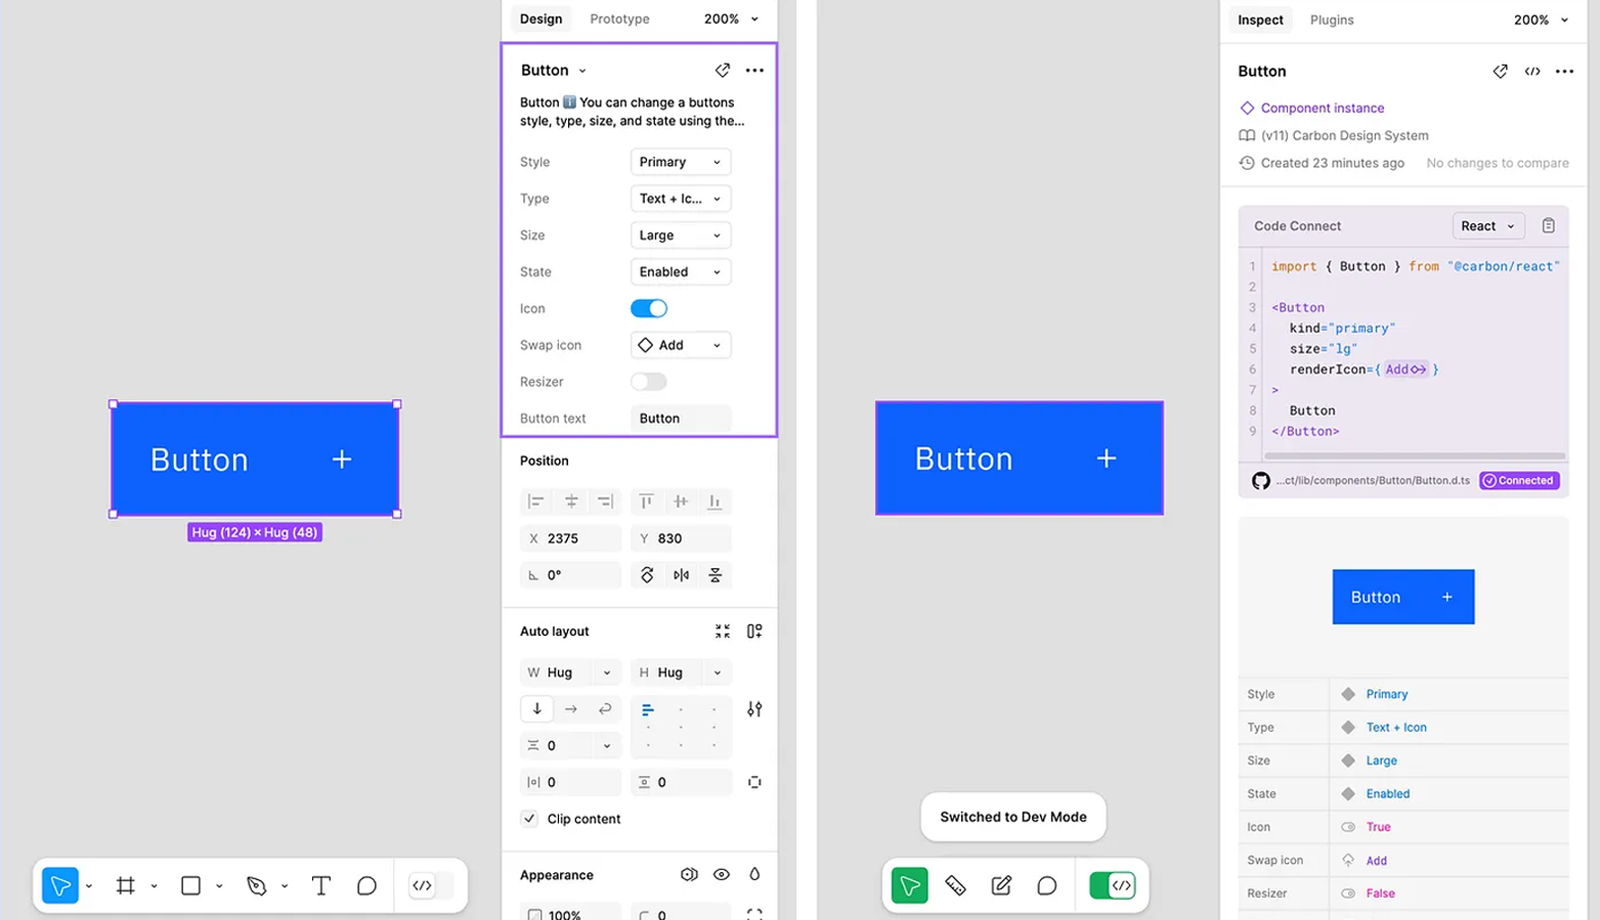The image size is (1600, 920).
Task: Click the Connected badge
Action: click(1519, 481)
